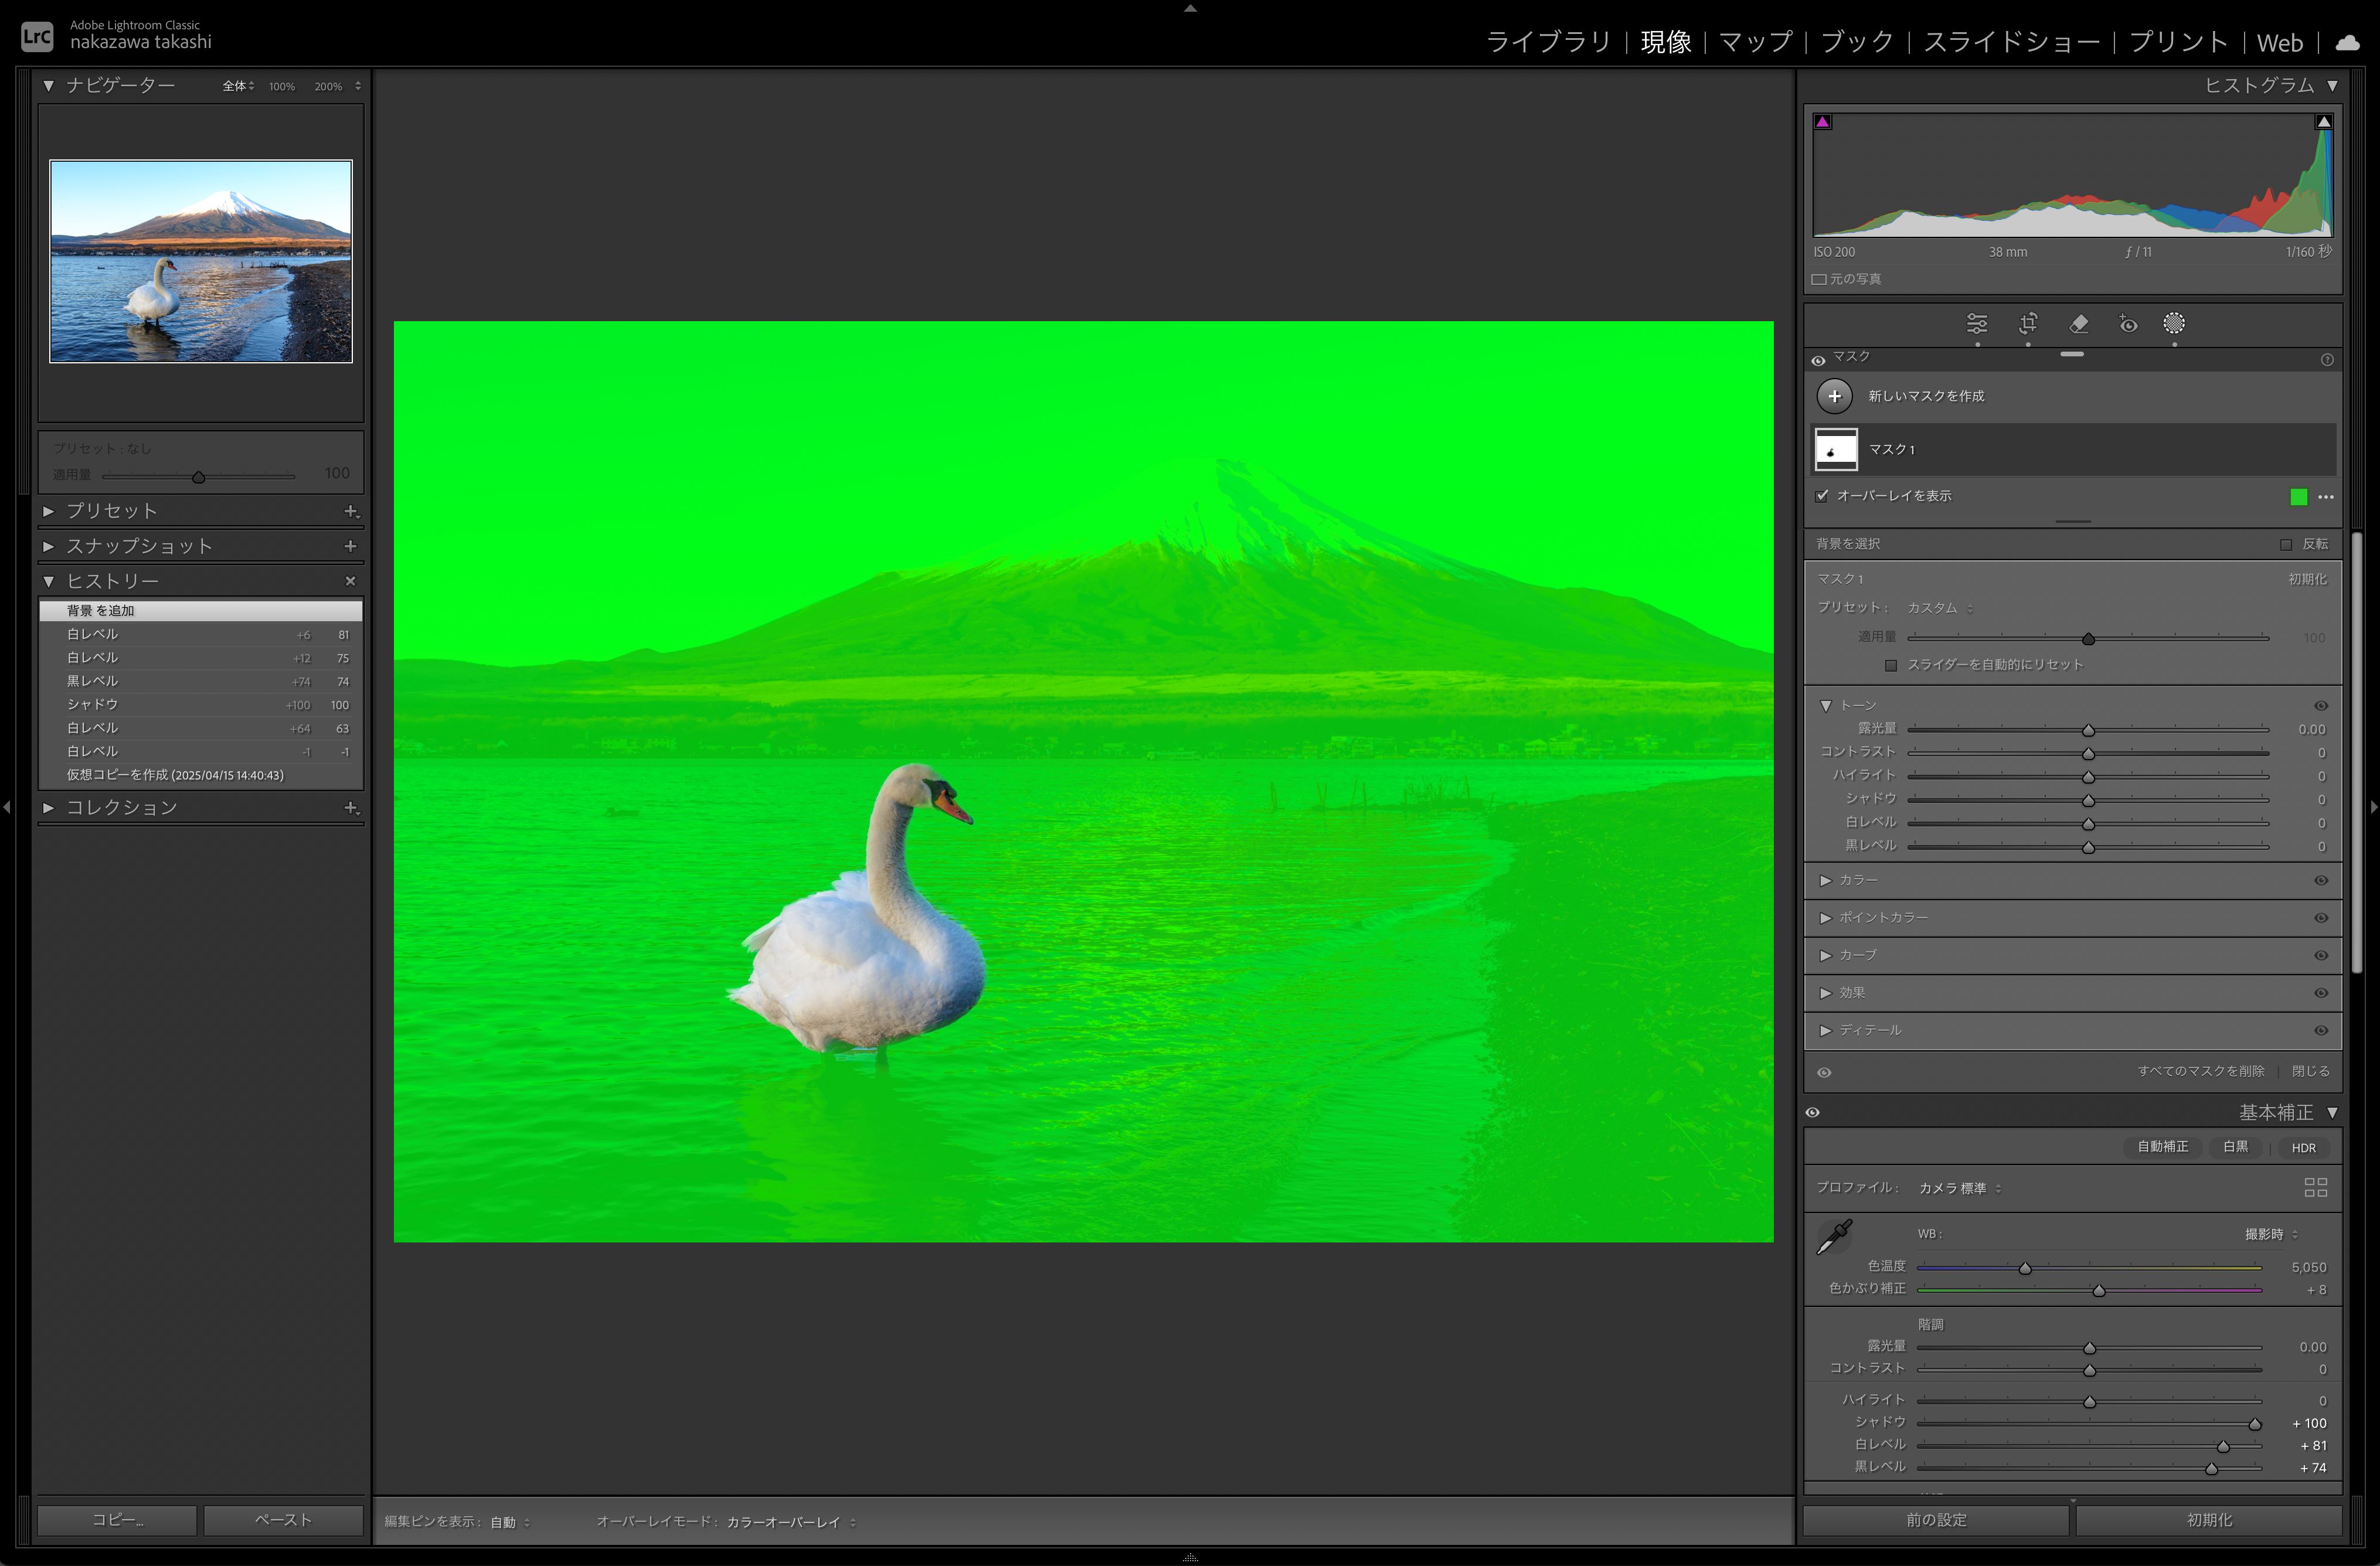Select the Healing eraser tool icon
The height and width of the screenshot is (1566, 2380).
[x=2079, y=324]
